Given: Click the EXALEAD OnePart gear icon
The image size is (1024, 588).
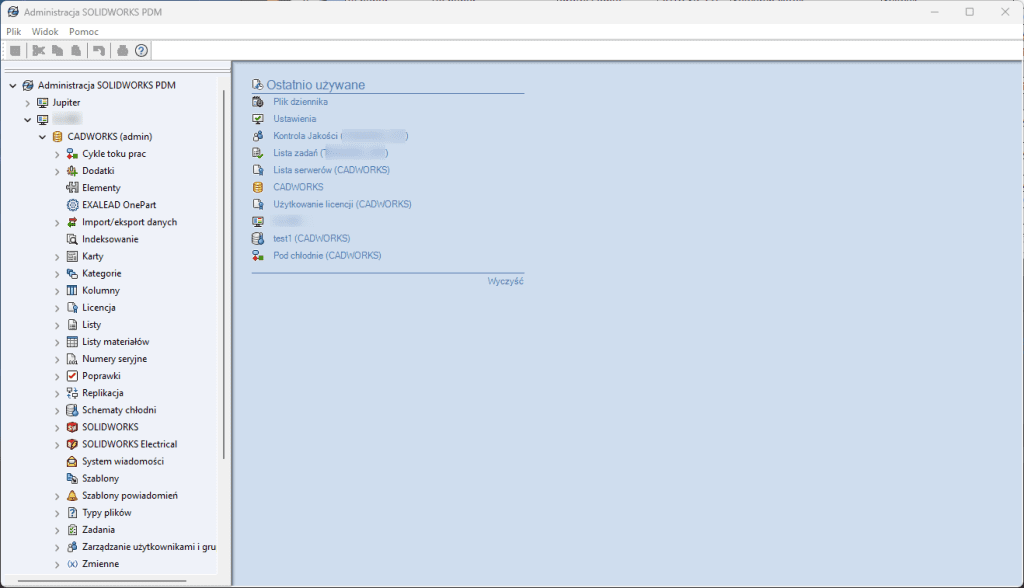Looking at the screenshot, I should (72, 204).
